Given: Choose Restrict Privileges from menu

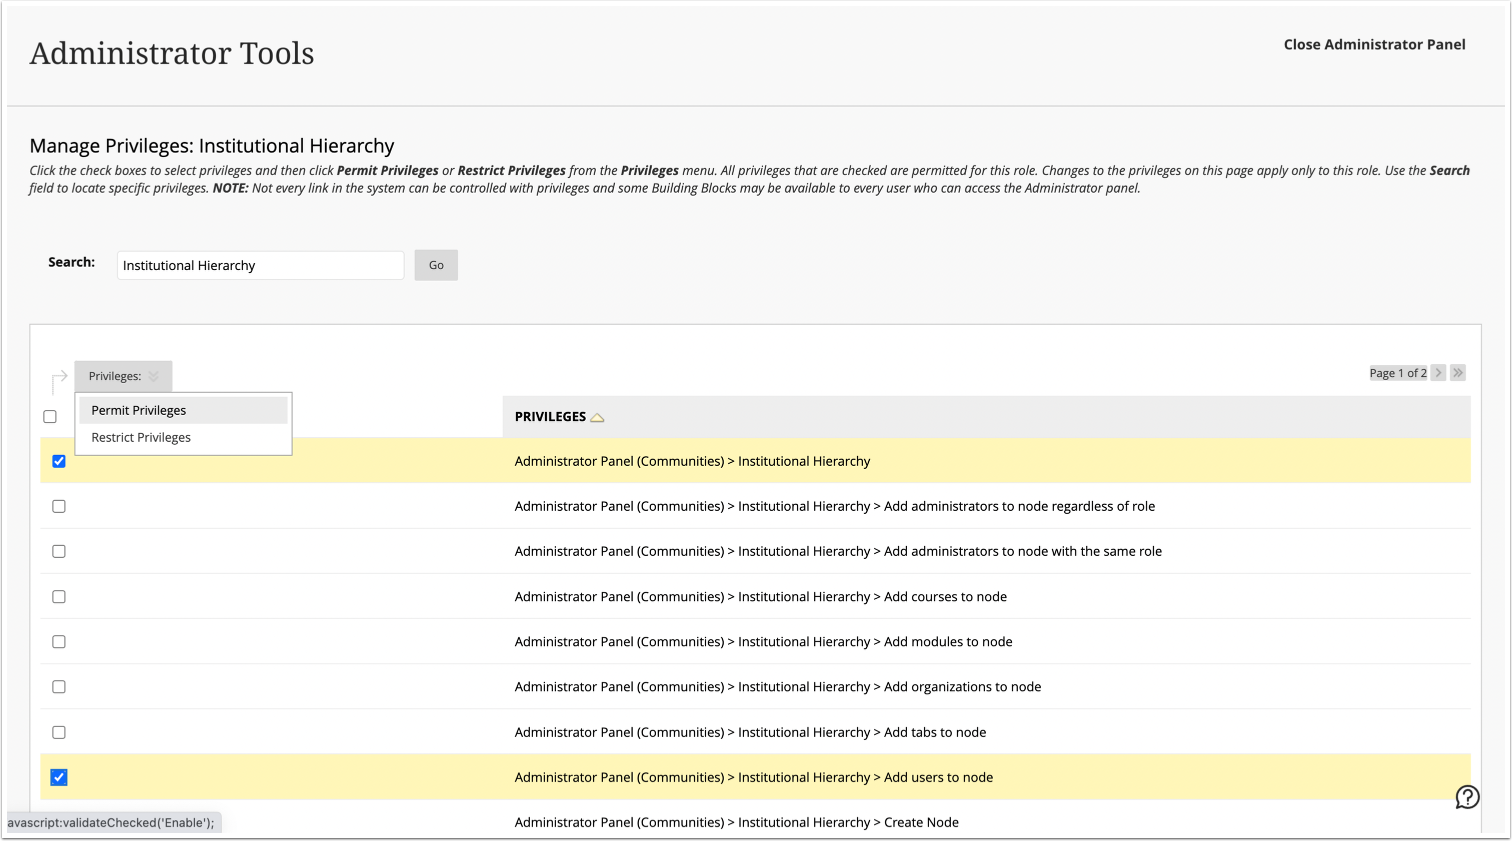Looking at the screenshot, I should [x=183, y=437].
